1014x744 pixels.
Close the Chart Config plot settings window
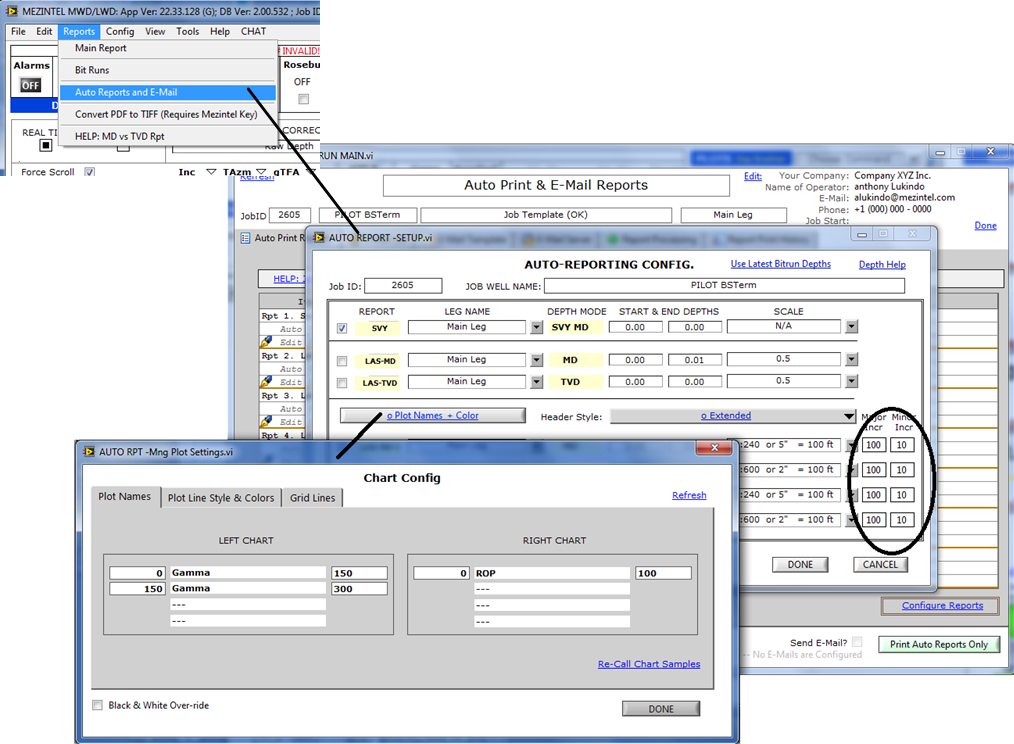(715, 448)
